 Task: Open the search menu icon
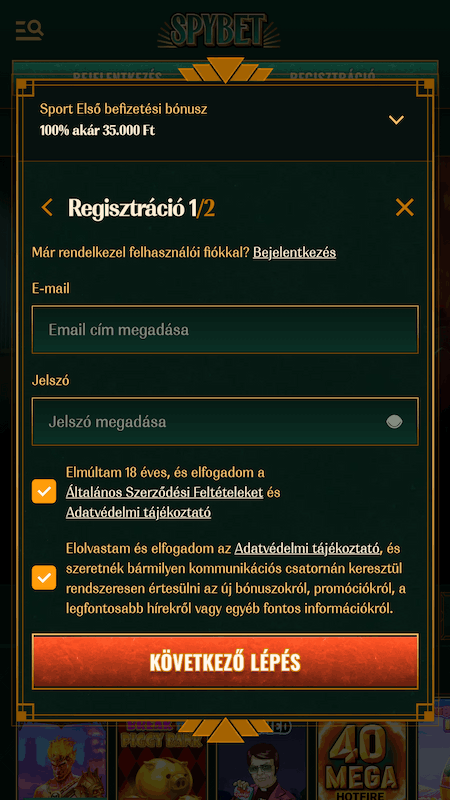pyautogui.click(x=30, y=30)
